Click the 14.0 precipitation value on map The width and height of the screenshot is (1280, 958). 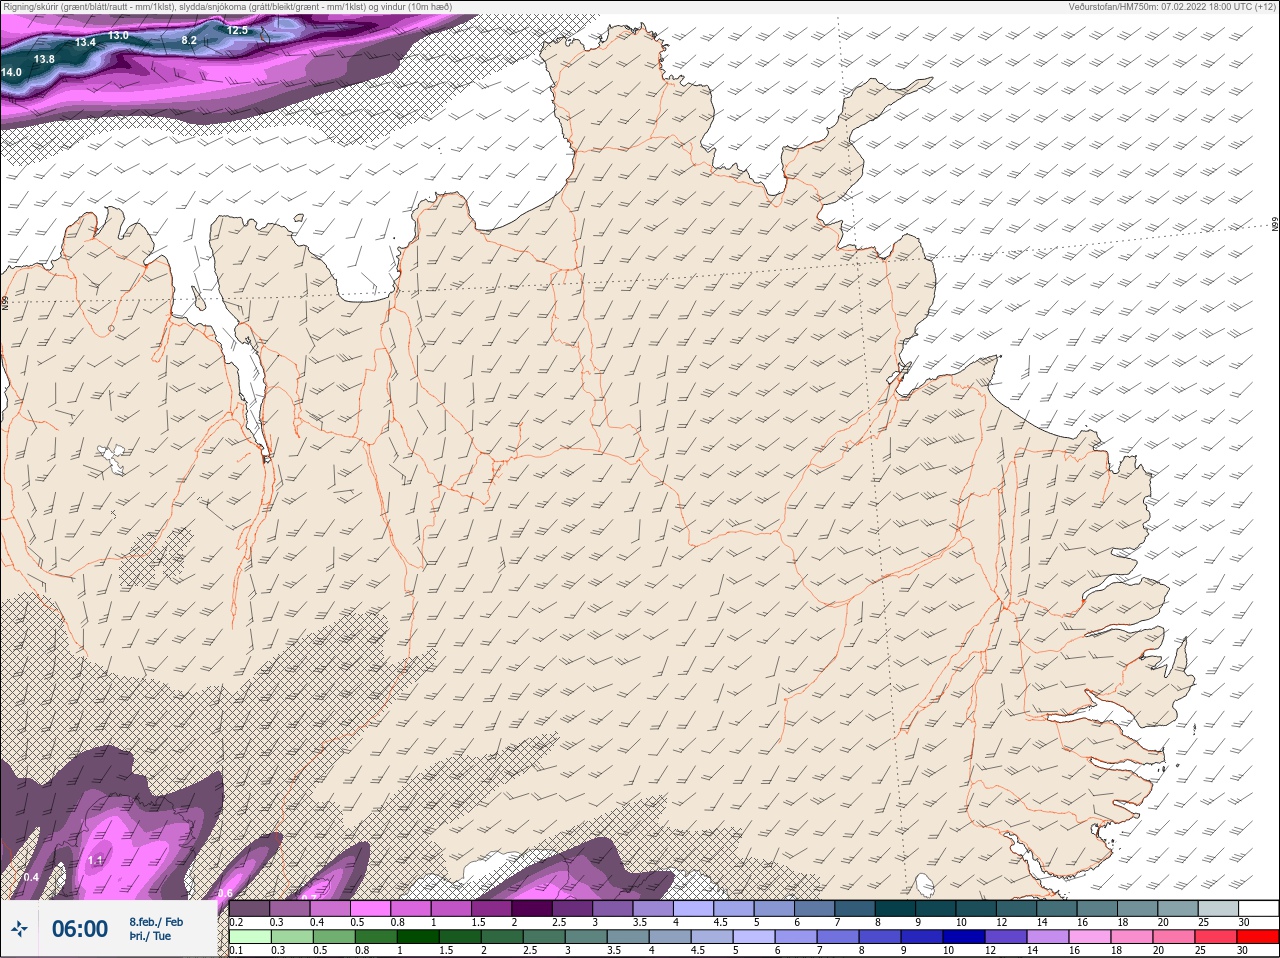pyautogui.click(x=11, y=73)
